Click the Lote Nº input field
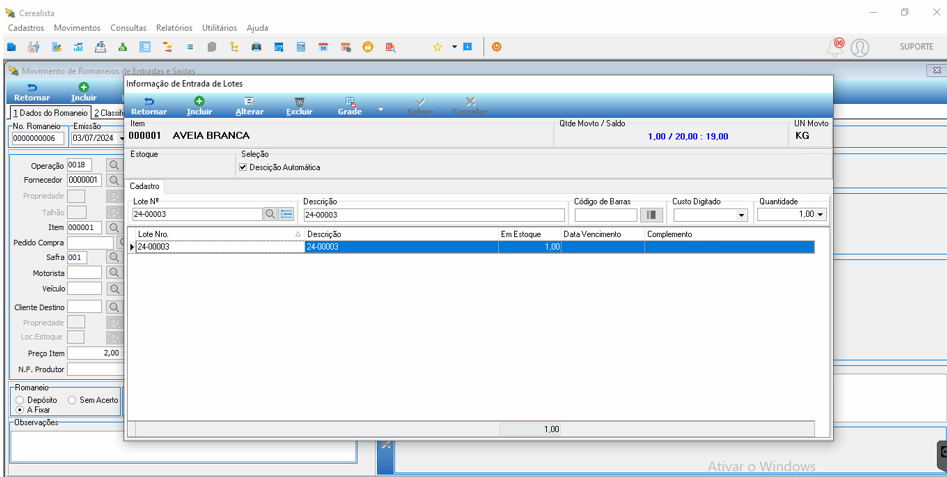The width and height of the screenshot is (947, 477). tap(197, 215)
